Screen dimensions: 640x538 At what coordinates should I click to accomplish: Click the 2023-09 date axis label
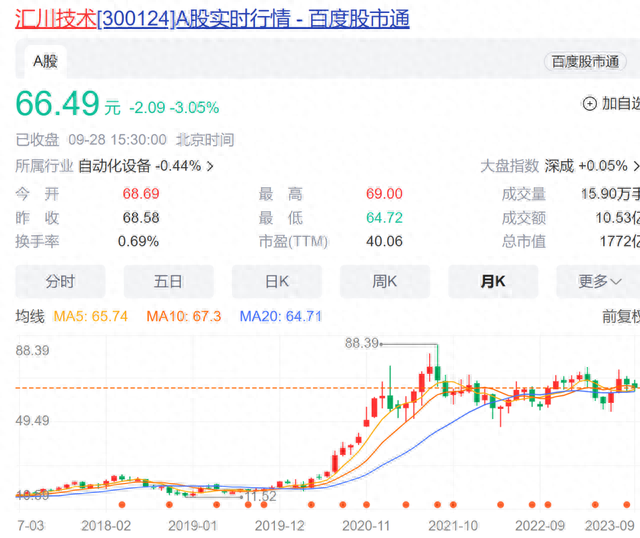pos(610,526)
